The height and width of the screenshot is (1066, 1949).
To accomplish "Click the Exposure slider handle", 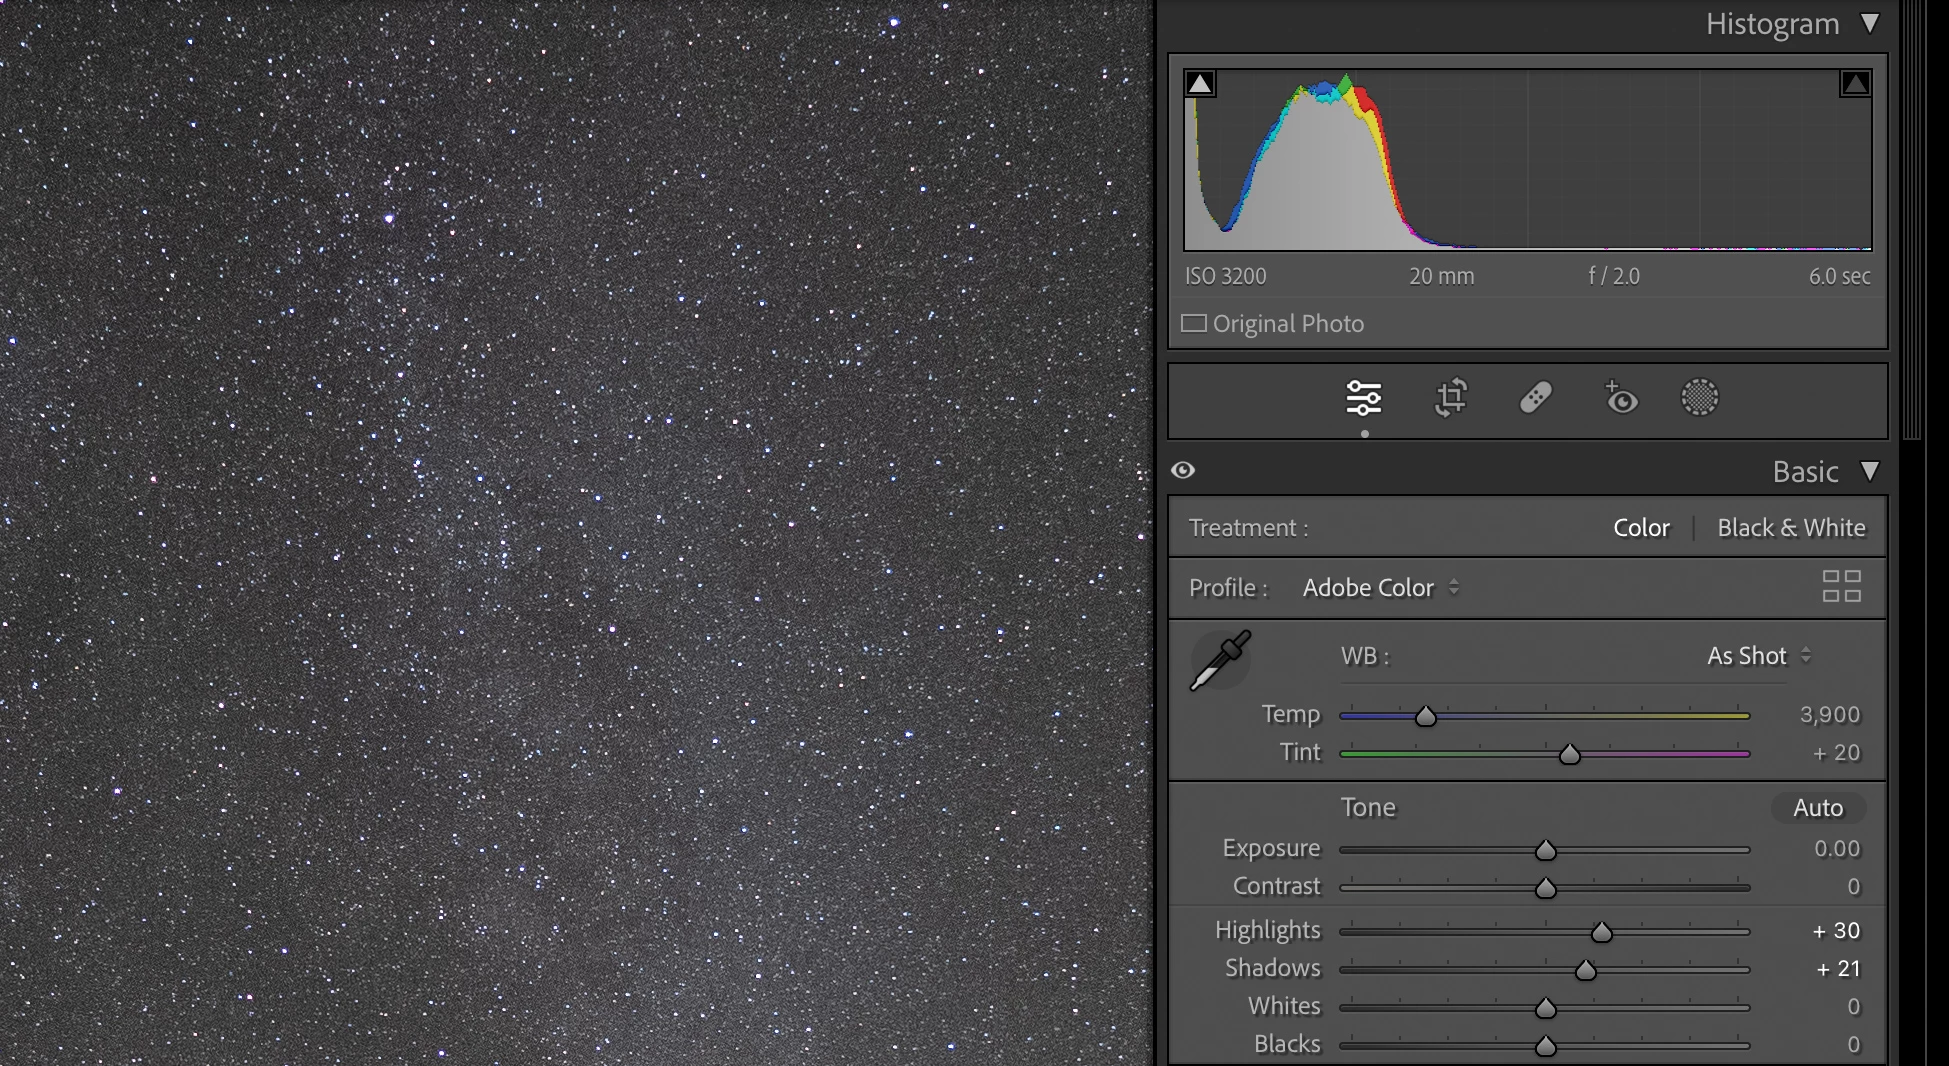I will [1546, 850].
